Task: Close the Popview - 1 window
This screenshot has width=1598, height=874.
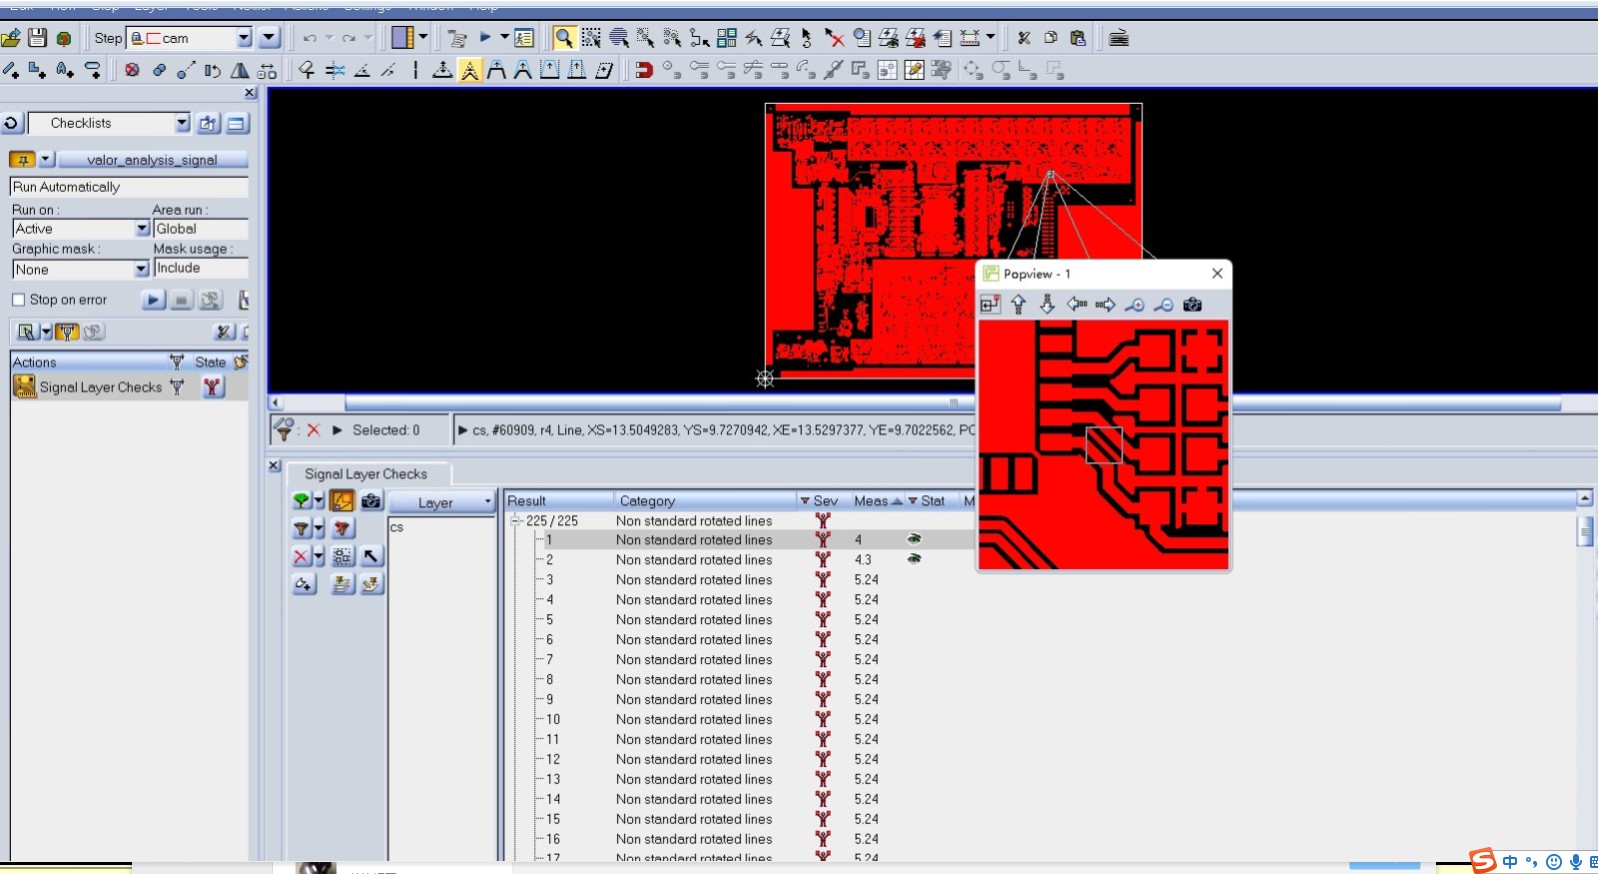Action: (1217, 273)
